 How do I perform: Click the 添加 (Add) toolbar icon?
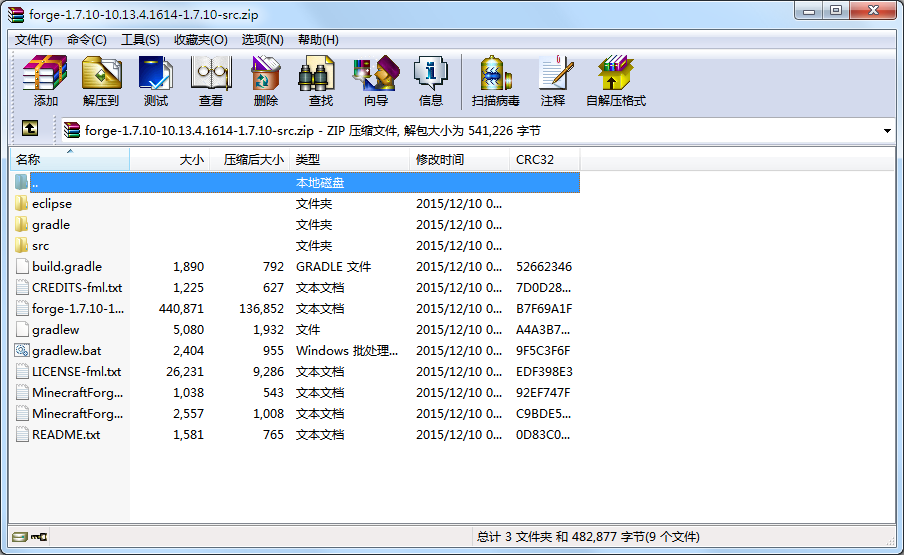(45, 73)
